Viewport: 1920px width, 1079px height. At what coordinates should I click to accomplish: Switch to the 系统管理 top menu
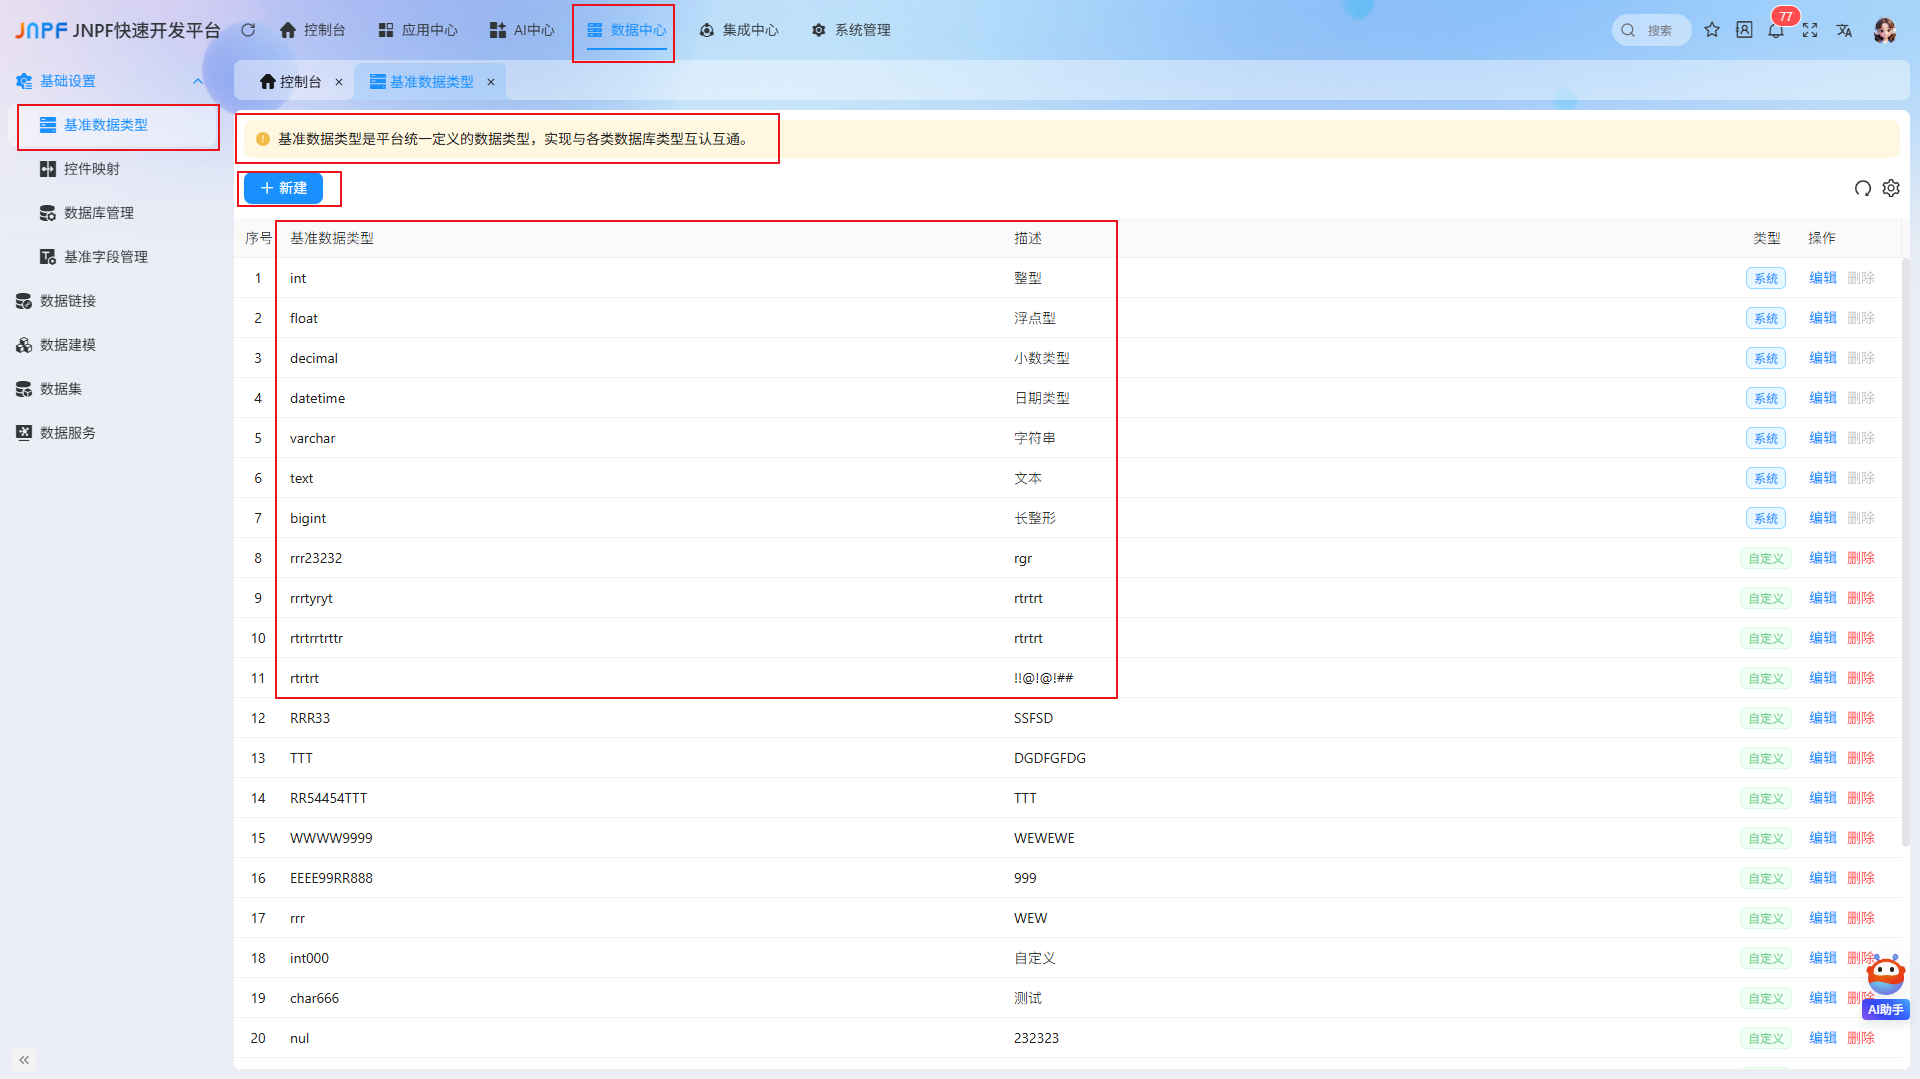coord(851,30)
